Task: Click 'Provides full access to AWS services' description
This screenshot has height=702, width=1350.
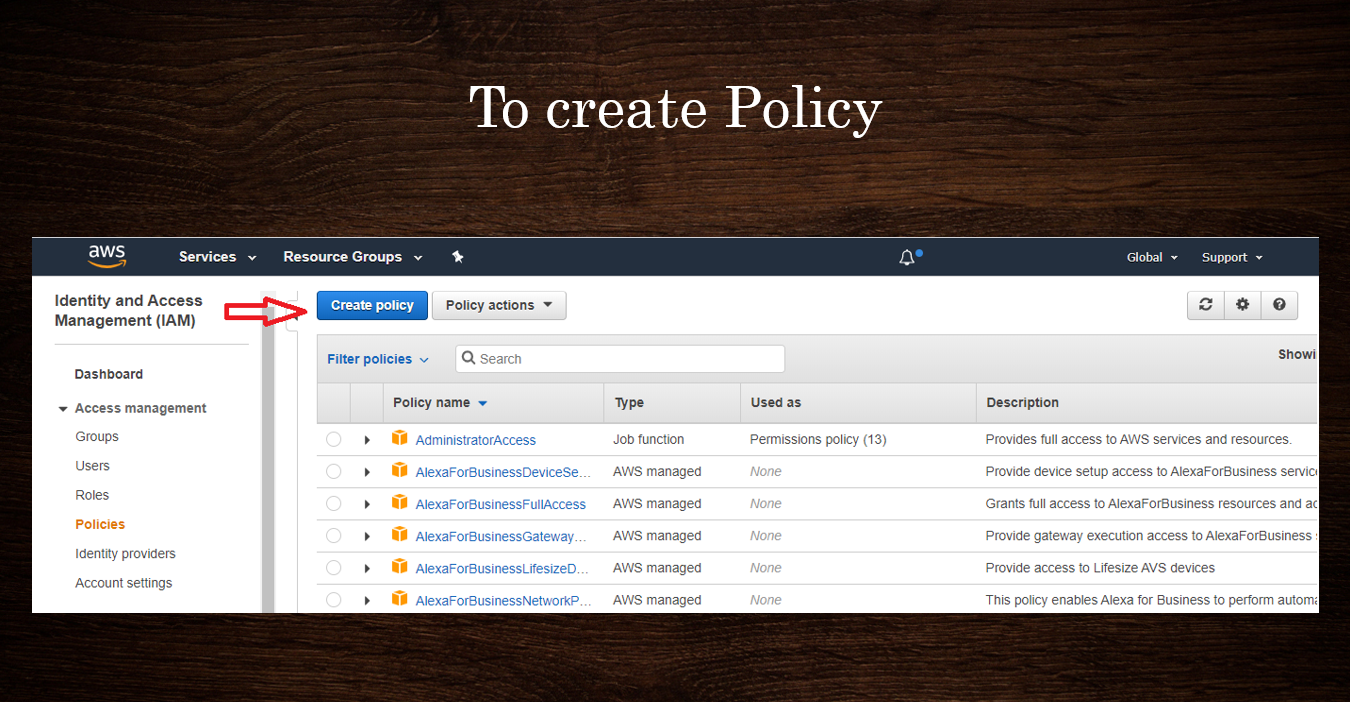Action: point(1138,439)
